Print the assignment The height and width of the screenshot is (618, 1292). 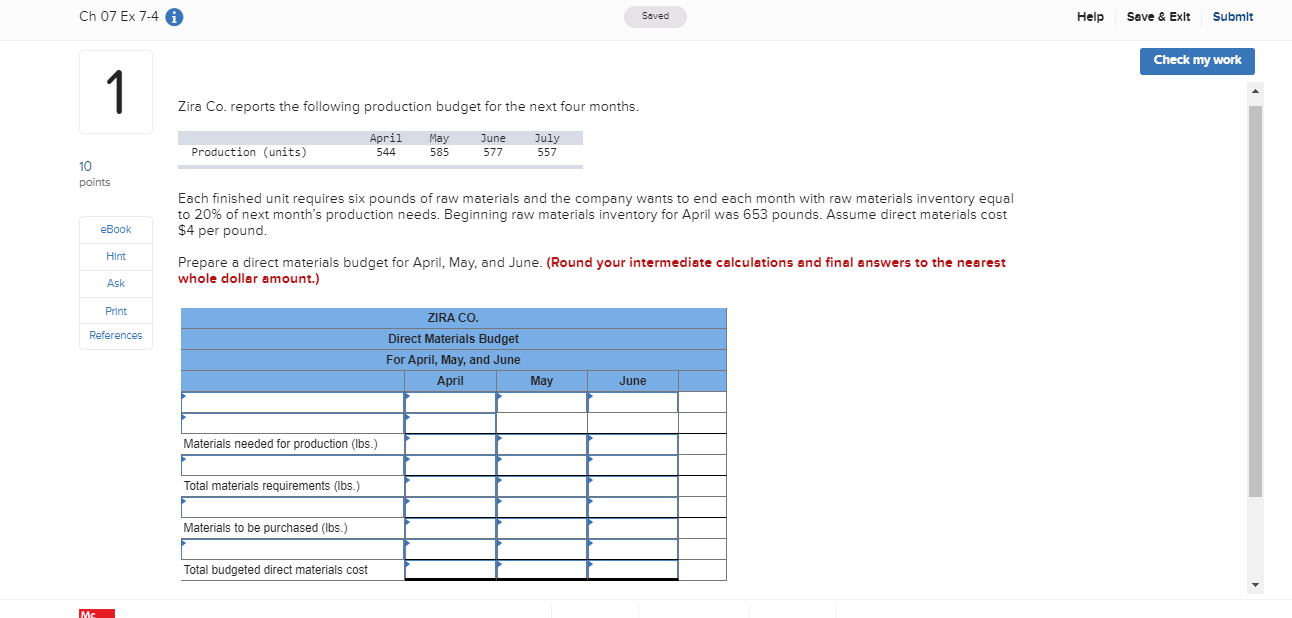[x=115, y=310]
